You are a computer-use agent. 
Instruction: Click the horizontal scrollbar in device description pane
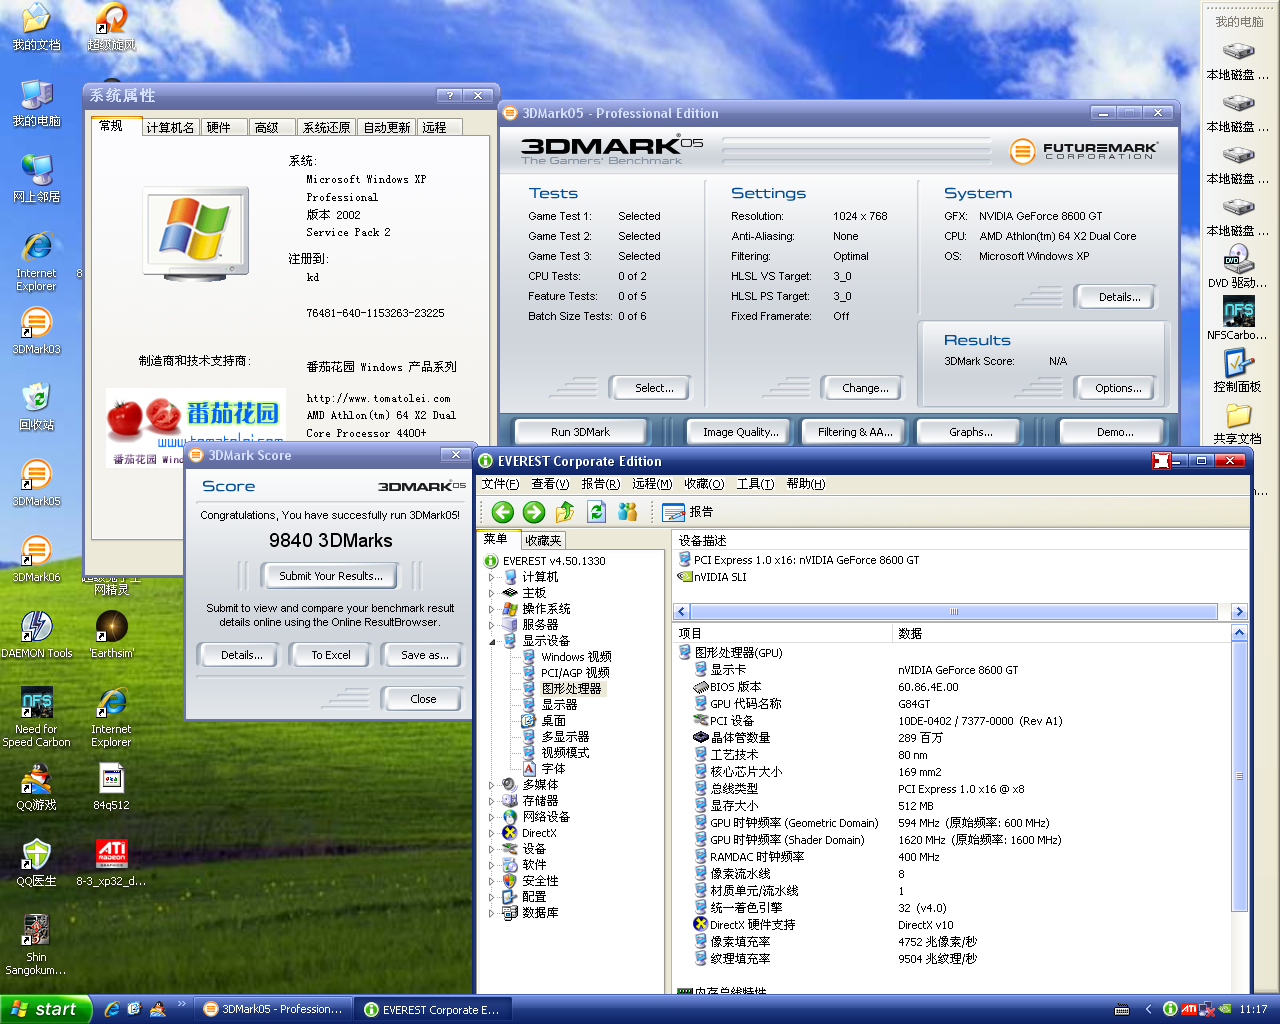(x=953, y=611)
